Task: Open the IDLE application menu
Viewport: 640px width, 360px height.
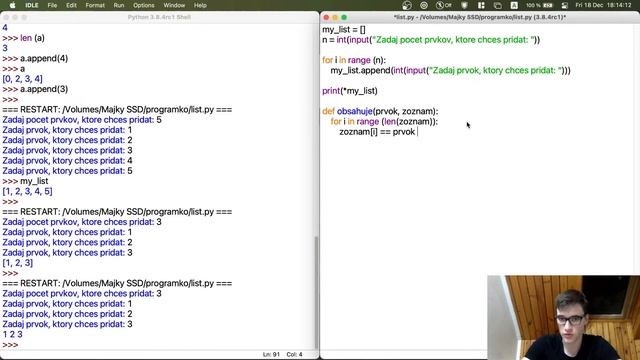Action: [31, 5]
